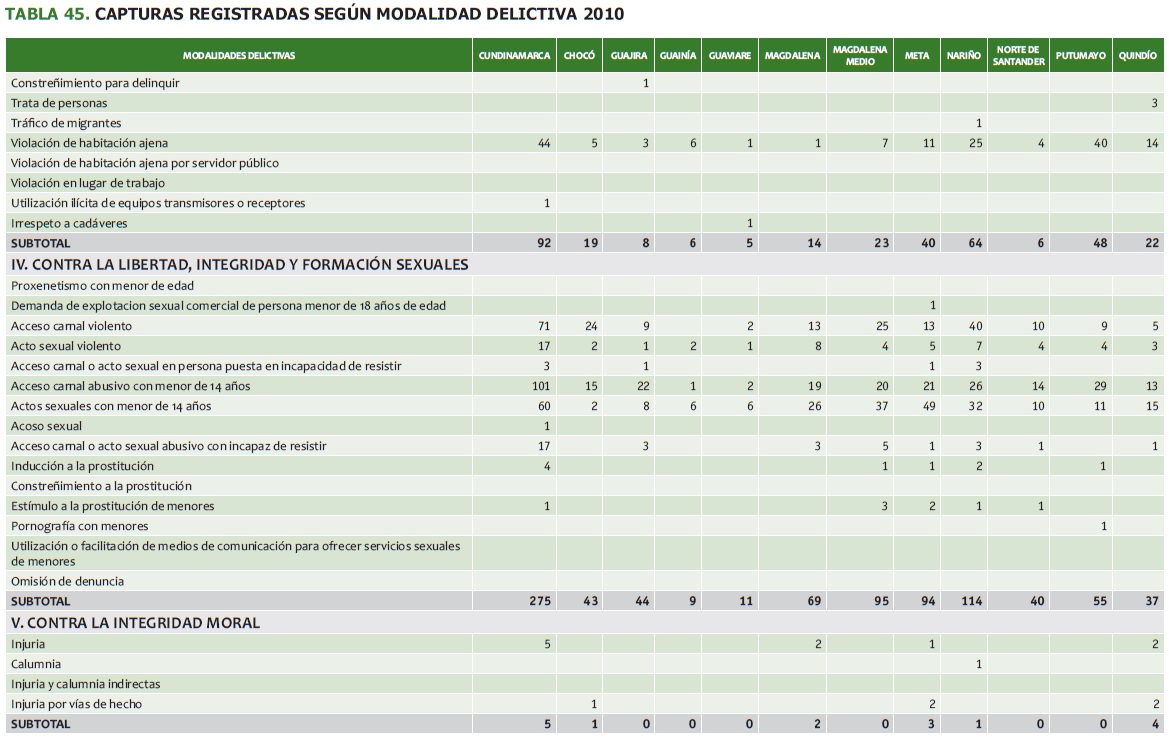Select the 'Trata de personas' row label
The image size is (1169, 741).
[x=59, y=103]
